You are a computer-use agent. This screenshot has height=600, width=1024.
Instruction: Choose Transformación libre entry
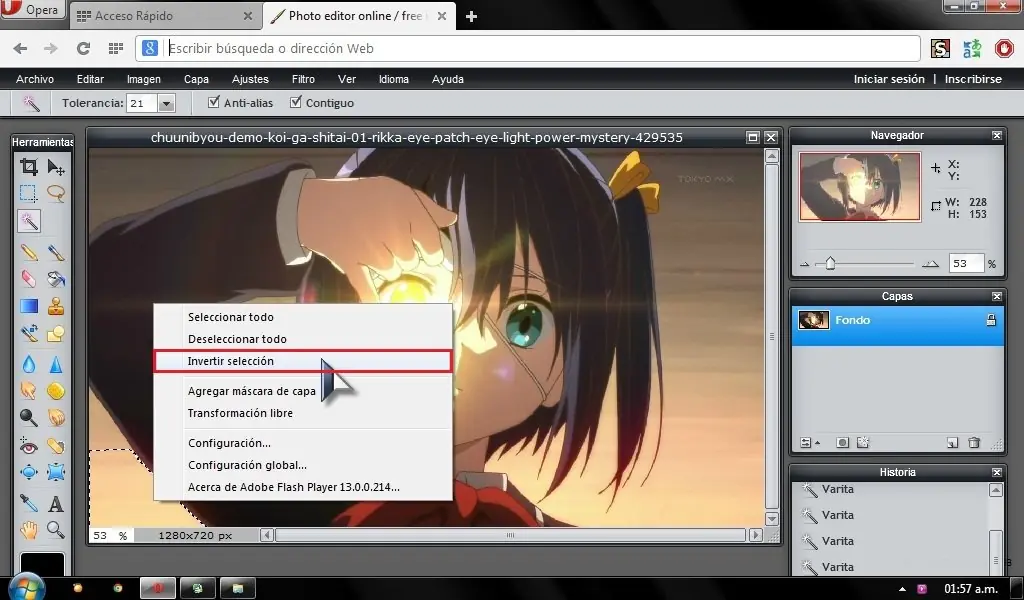pyautogui.click(x=302, y=413)
